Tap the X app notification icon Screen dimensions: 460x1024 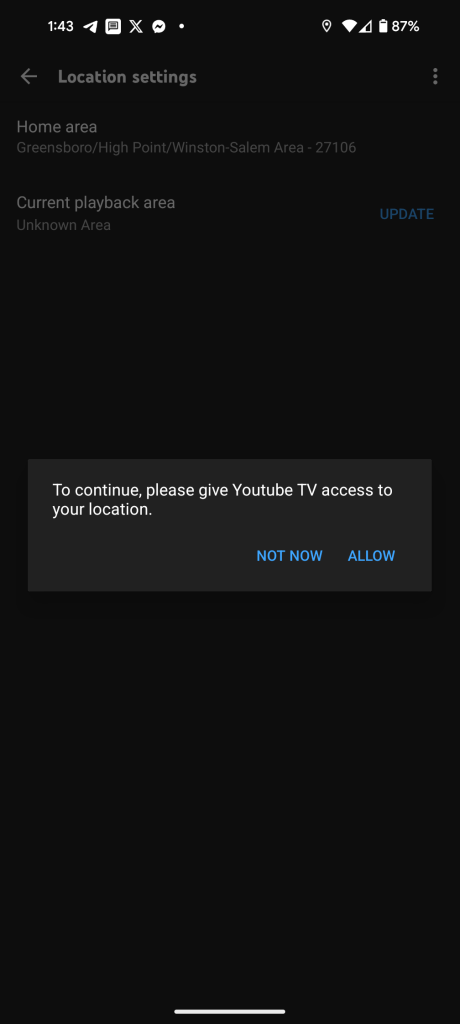[x=136, y=27]
